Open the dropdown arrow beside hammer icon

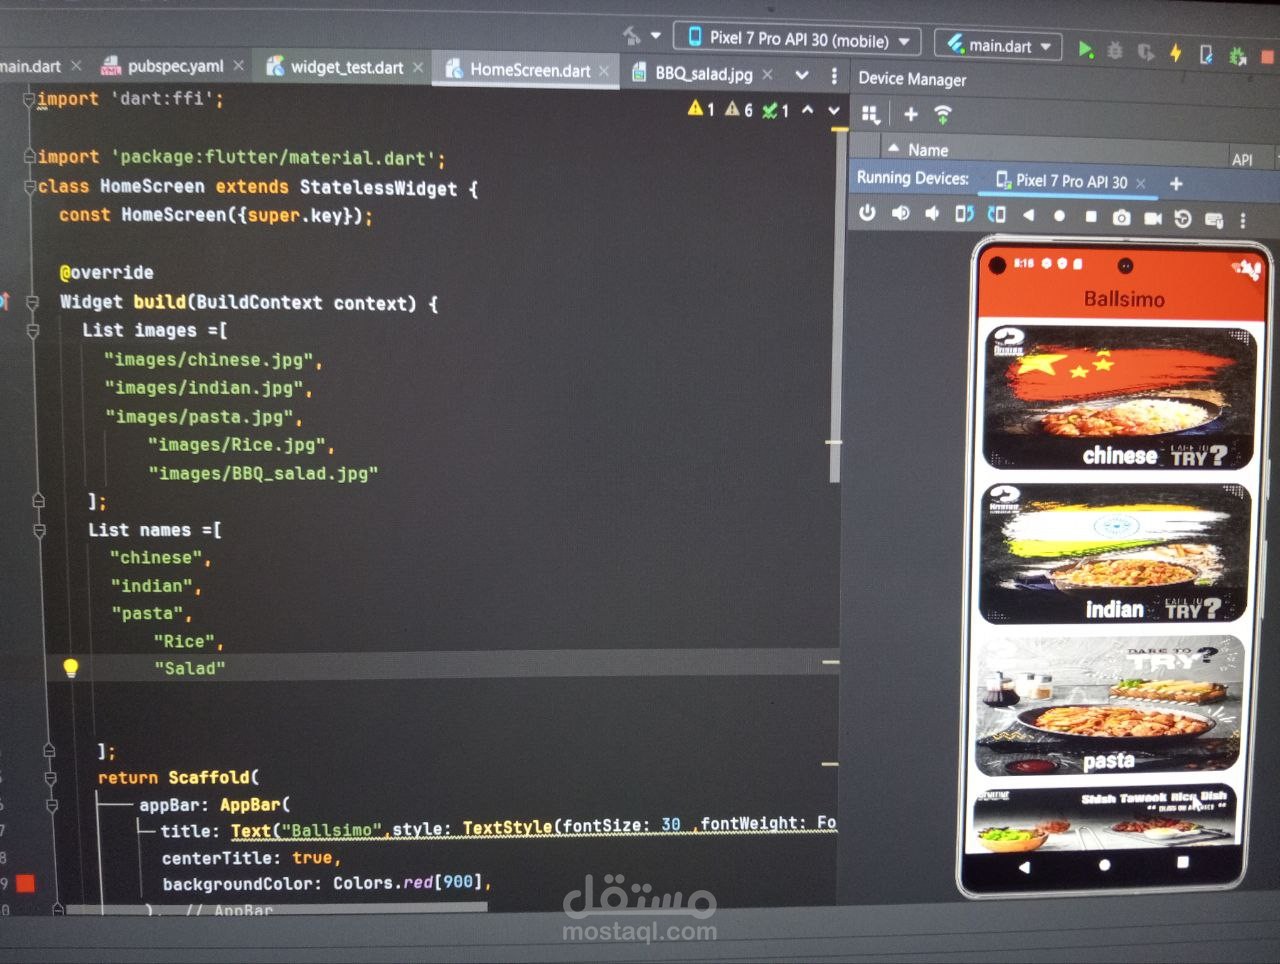click(x=656, y=36)
